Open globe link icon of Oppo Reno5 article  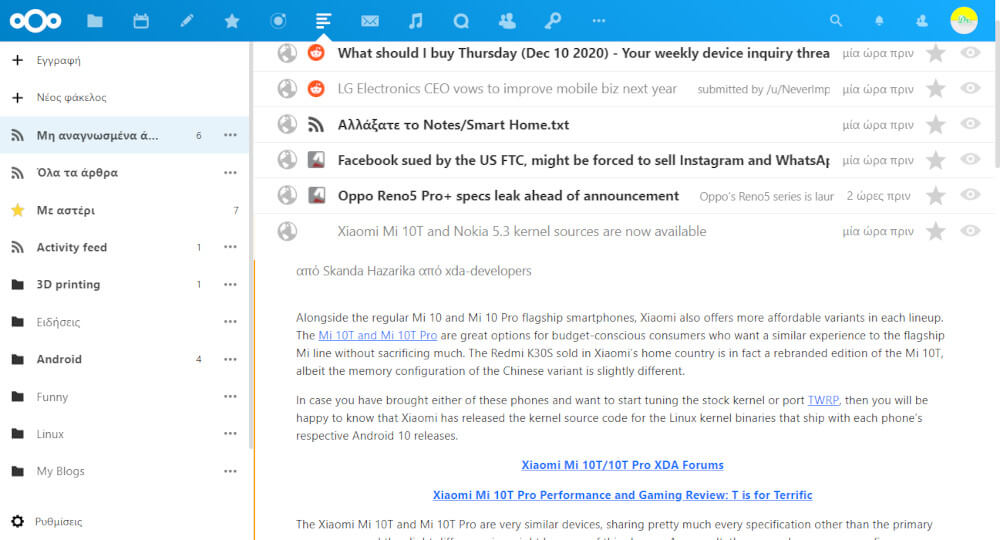click(x=287, y=195)
